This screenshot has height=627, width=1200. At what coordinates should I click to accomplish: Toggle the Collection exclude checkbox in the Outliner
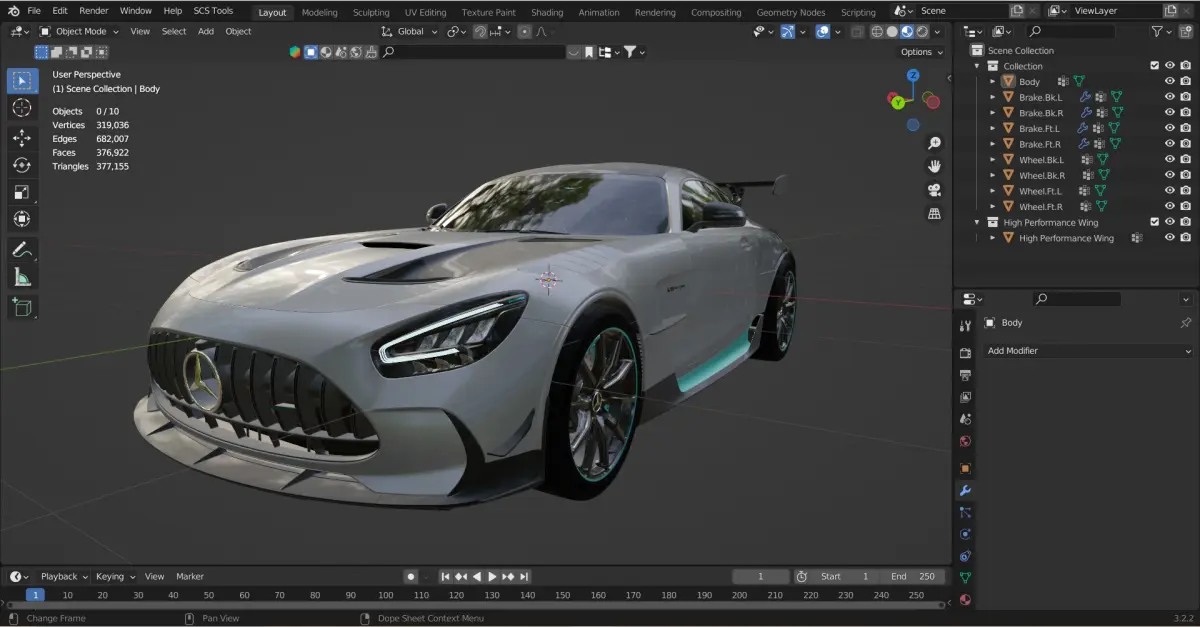[1155, 66]
